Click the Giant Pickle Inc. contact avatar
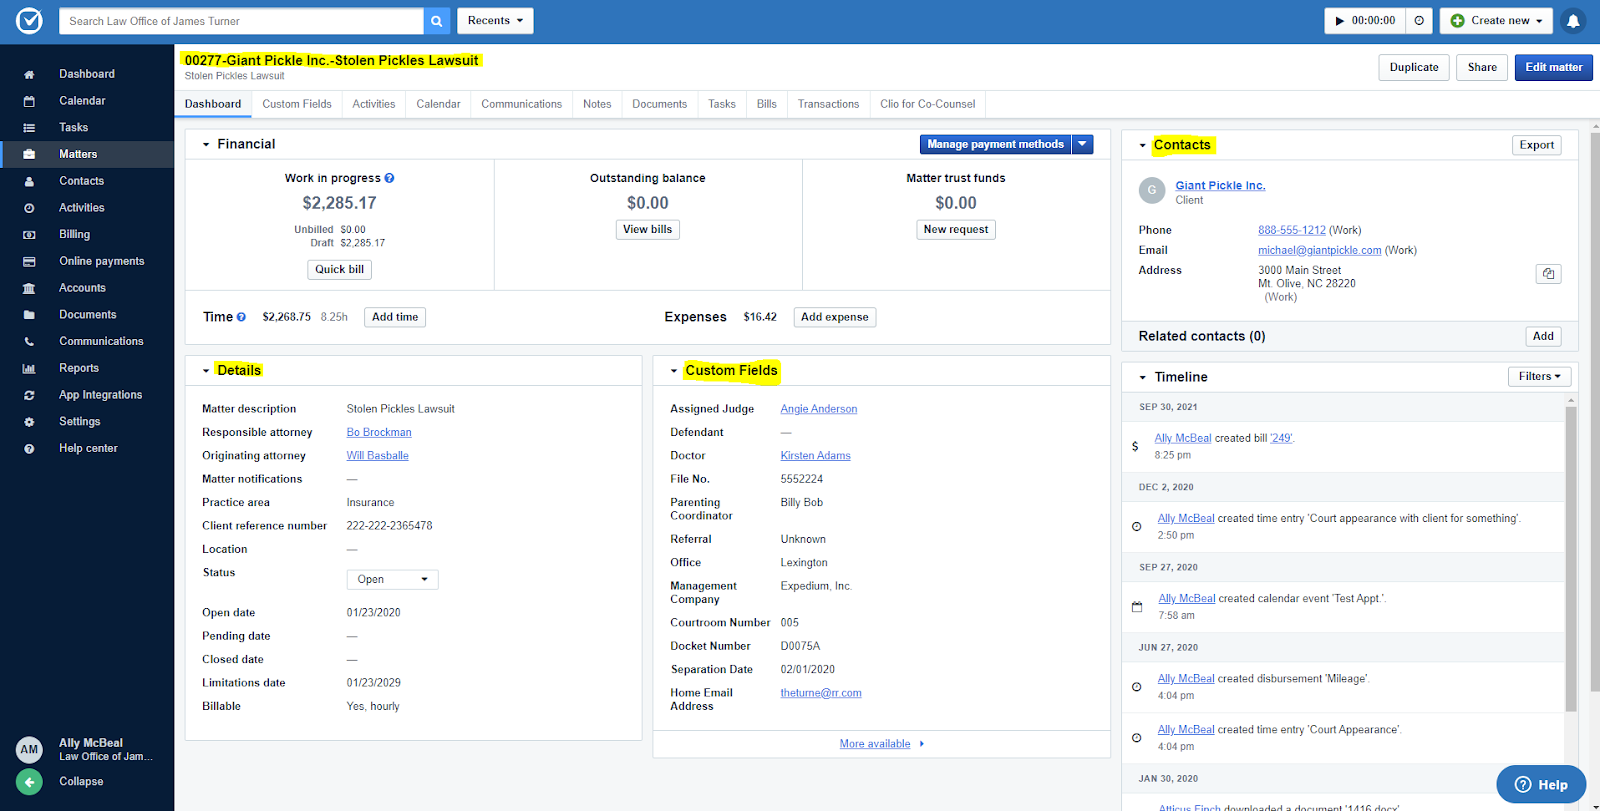 (x=1152, y=189)
